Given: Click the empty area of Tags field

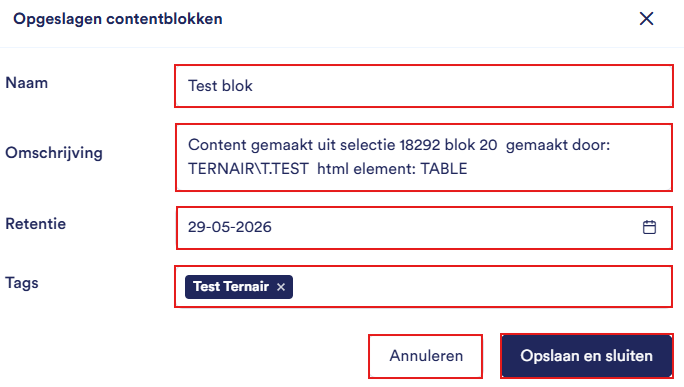Looking at the screenshot, I should coord(480,287).
